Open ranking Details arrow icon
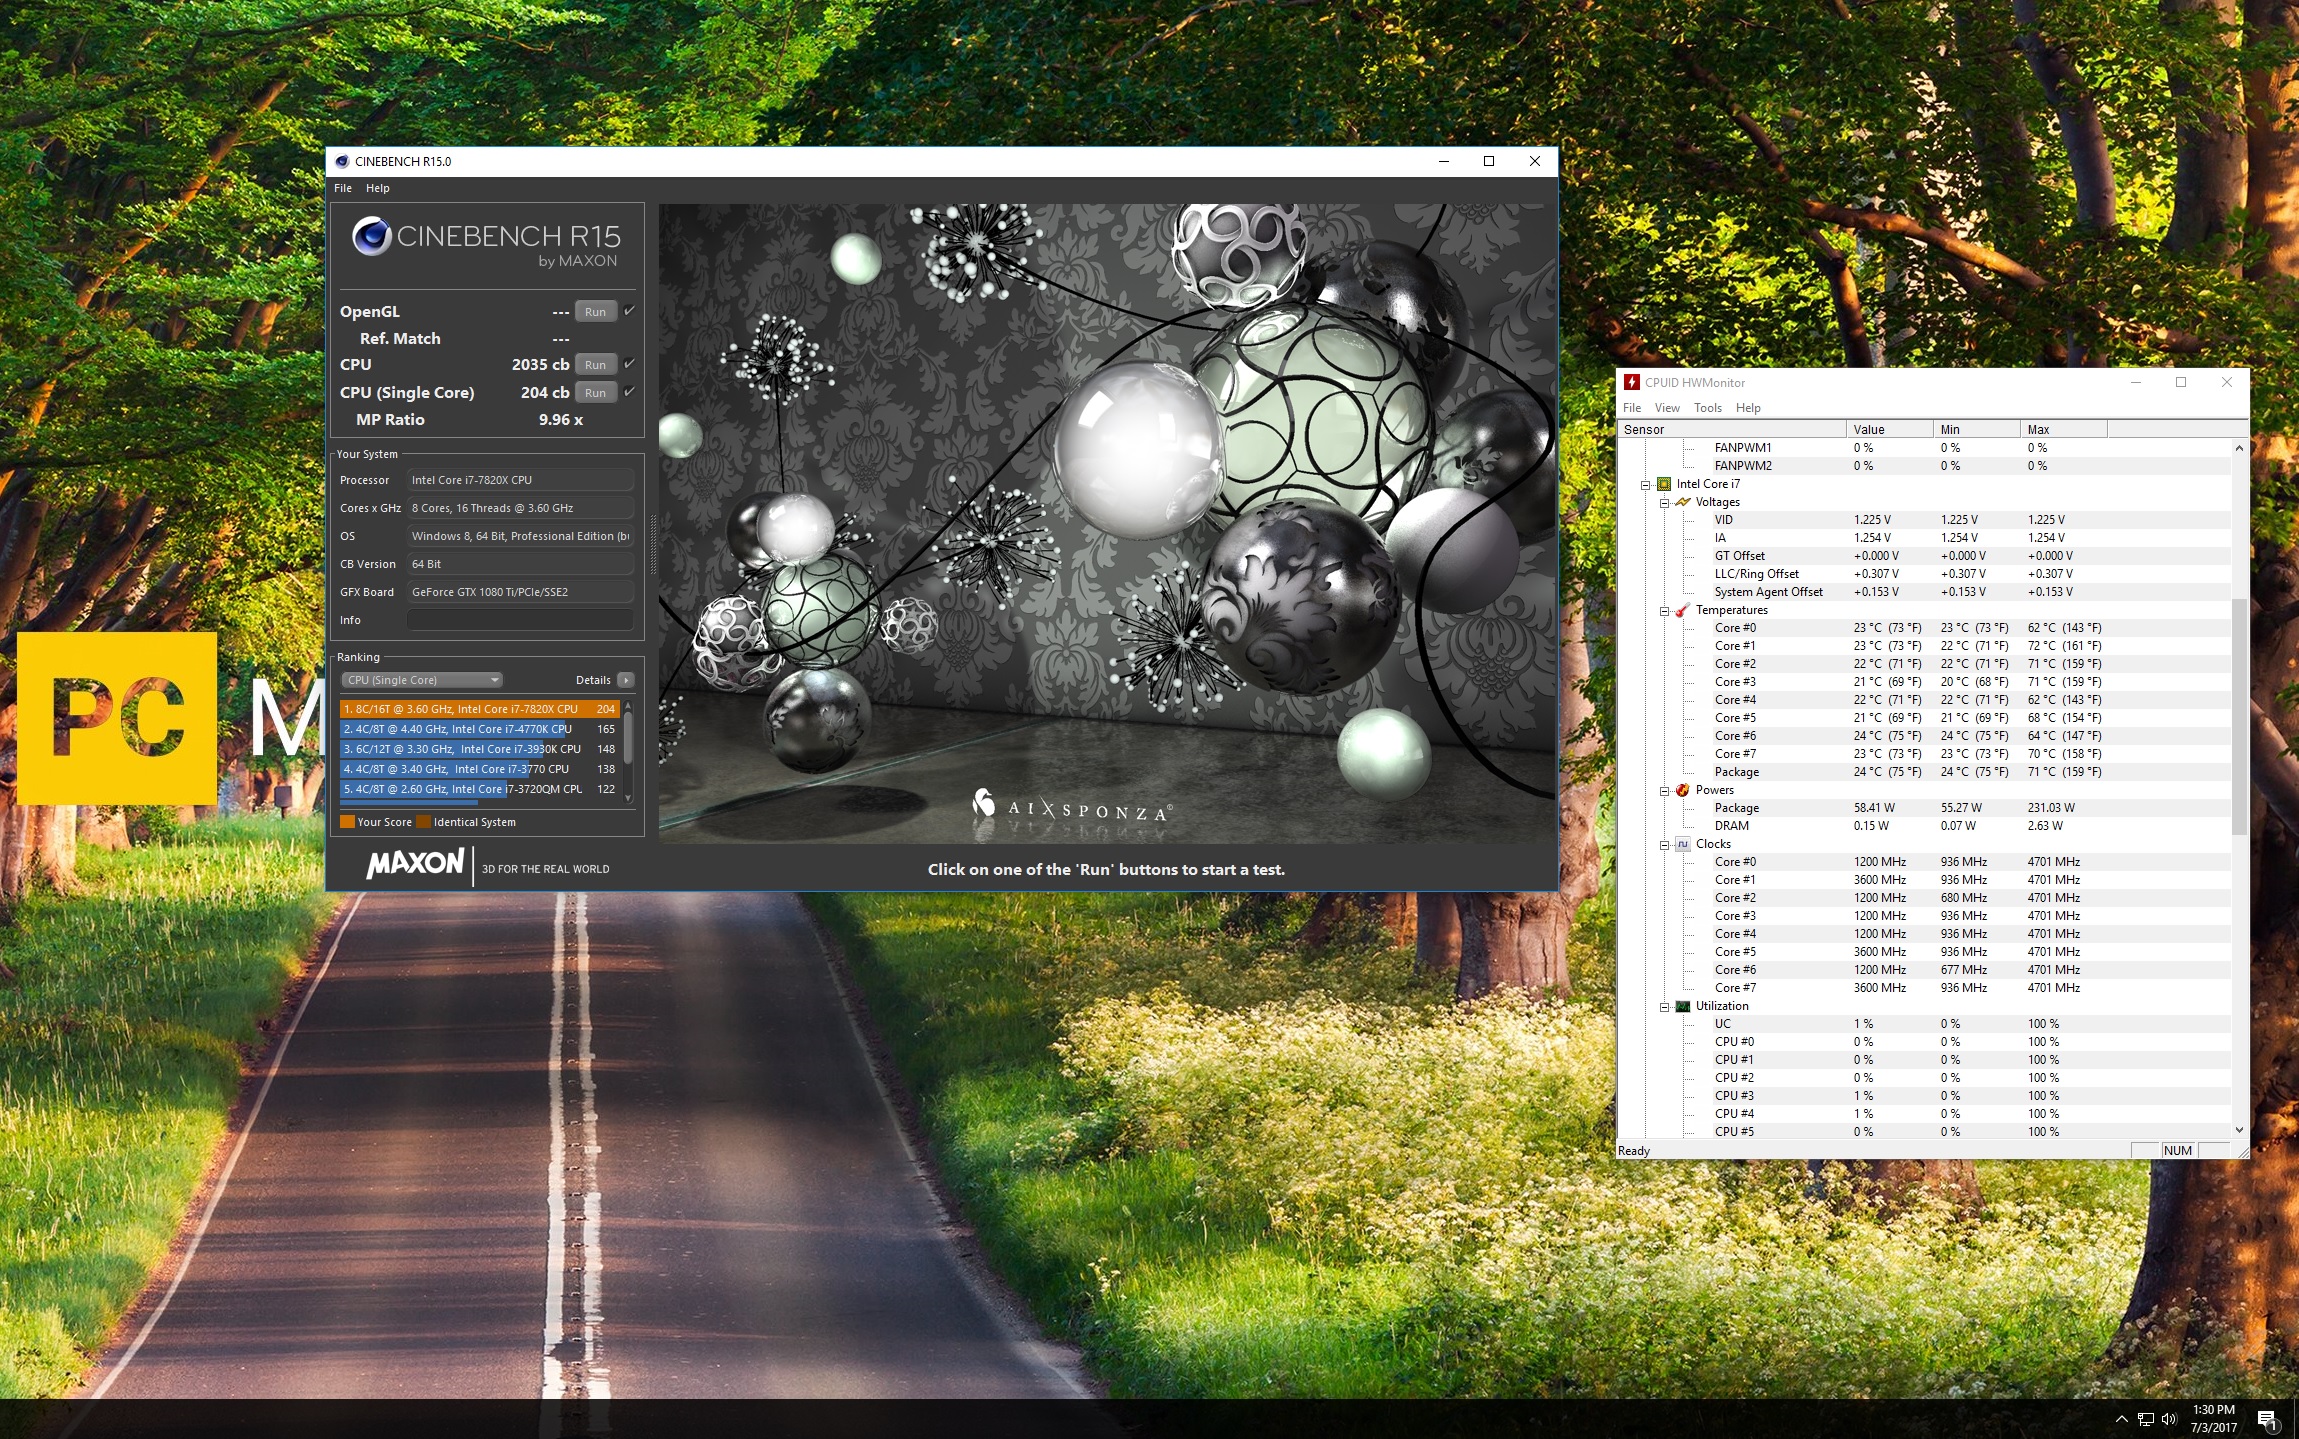 626,680
